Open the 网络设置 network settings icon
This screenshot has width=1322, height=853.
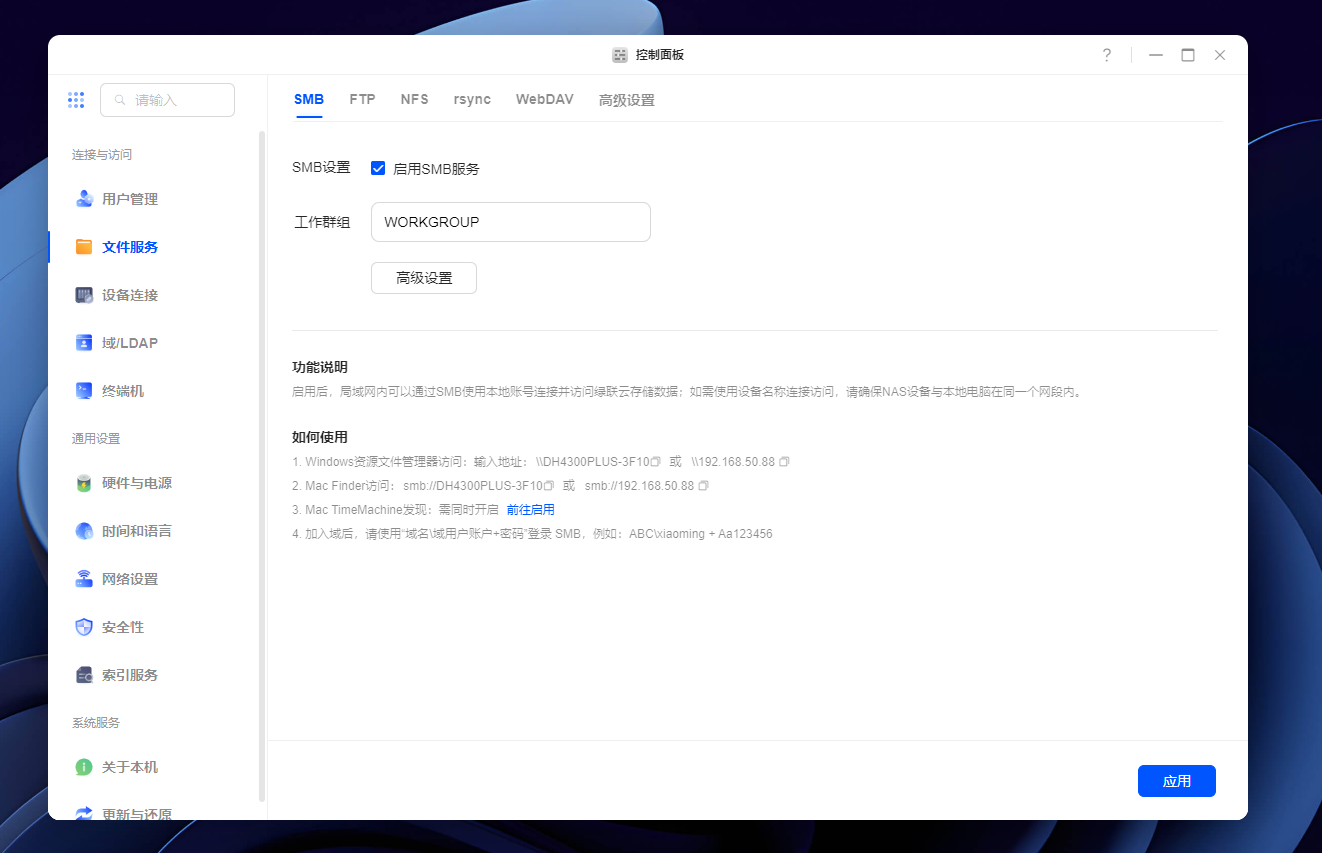point(85,579)
